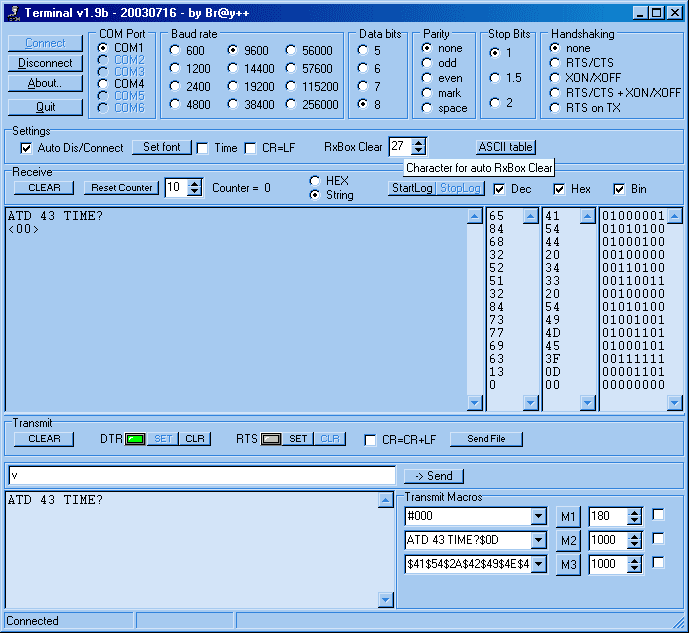Select RTS on TX handshaking
The image size is (689, 633).
click(585, 108)
